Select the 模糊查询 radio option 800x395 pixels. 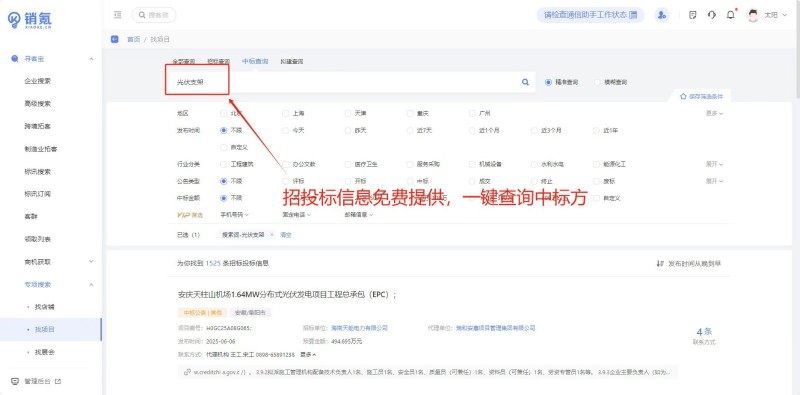597,82
